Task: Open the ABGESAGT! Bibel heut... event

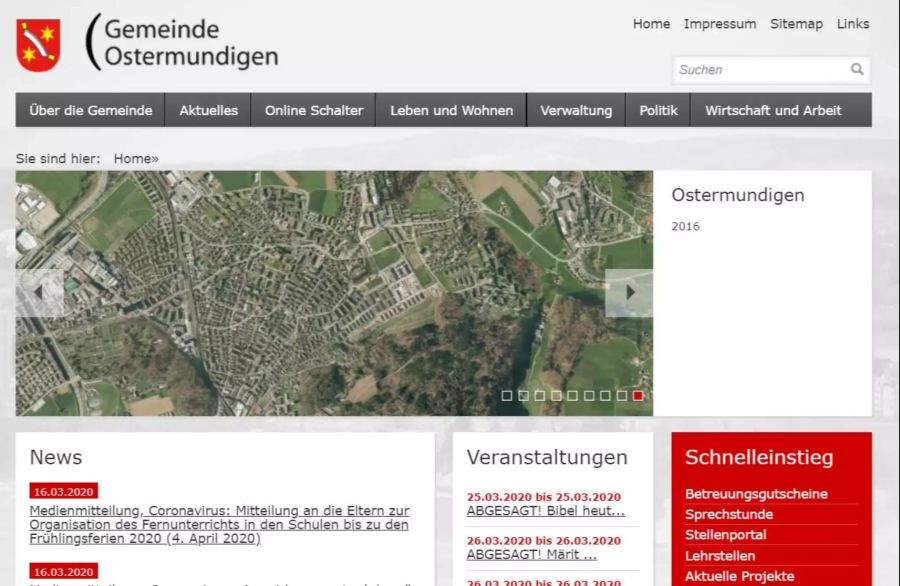Action: tap(545, 511)
